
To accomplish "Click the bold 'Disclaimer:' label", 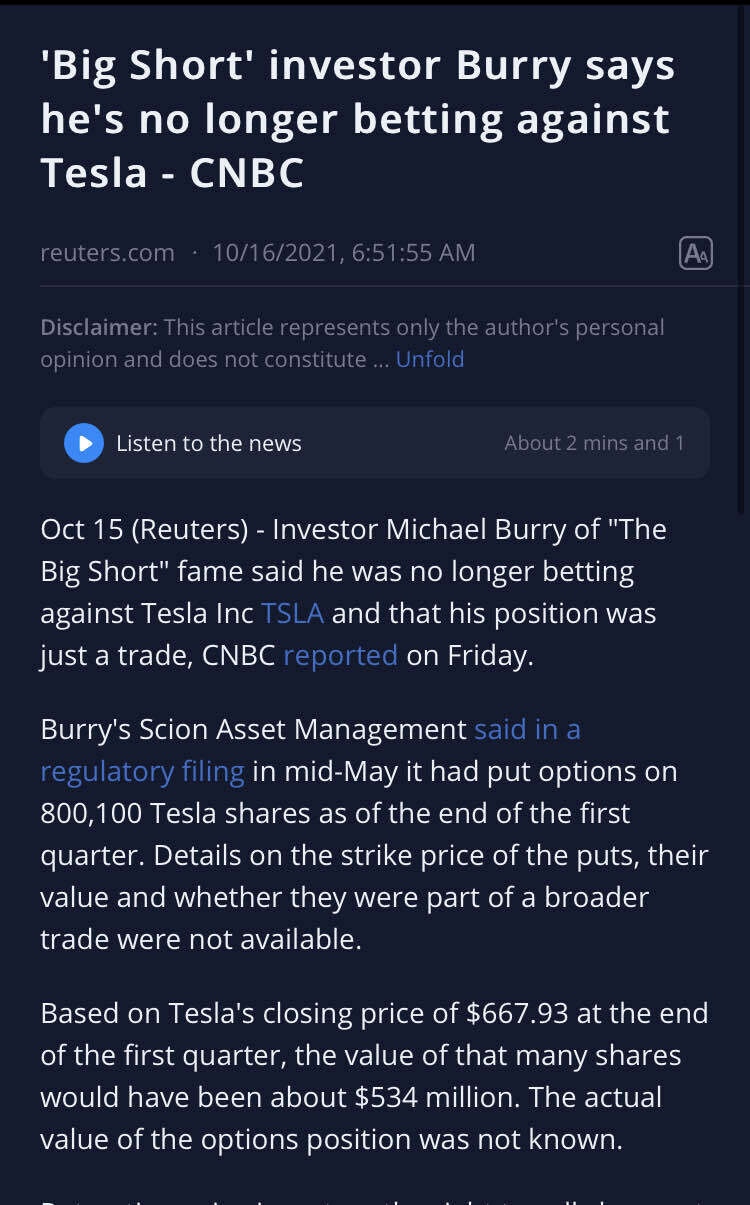I will click(98, 327).
